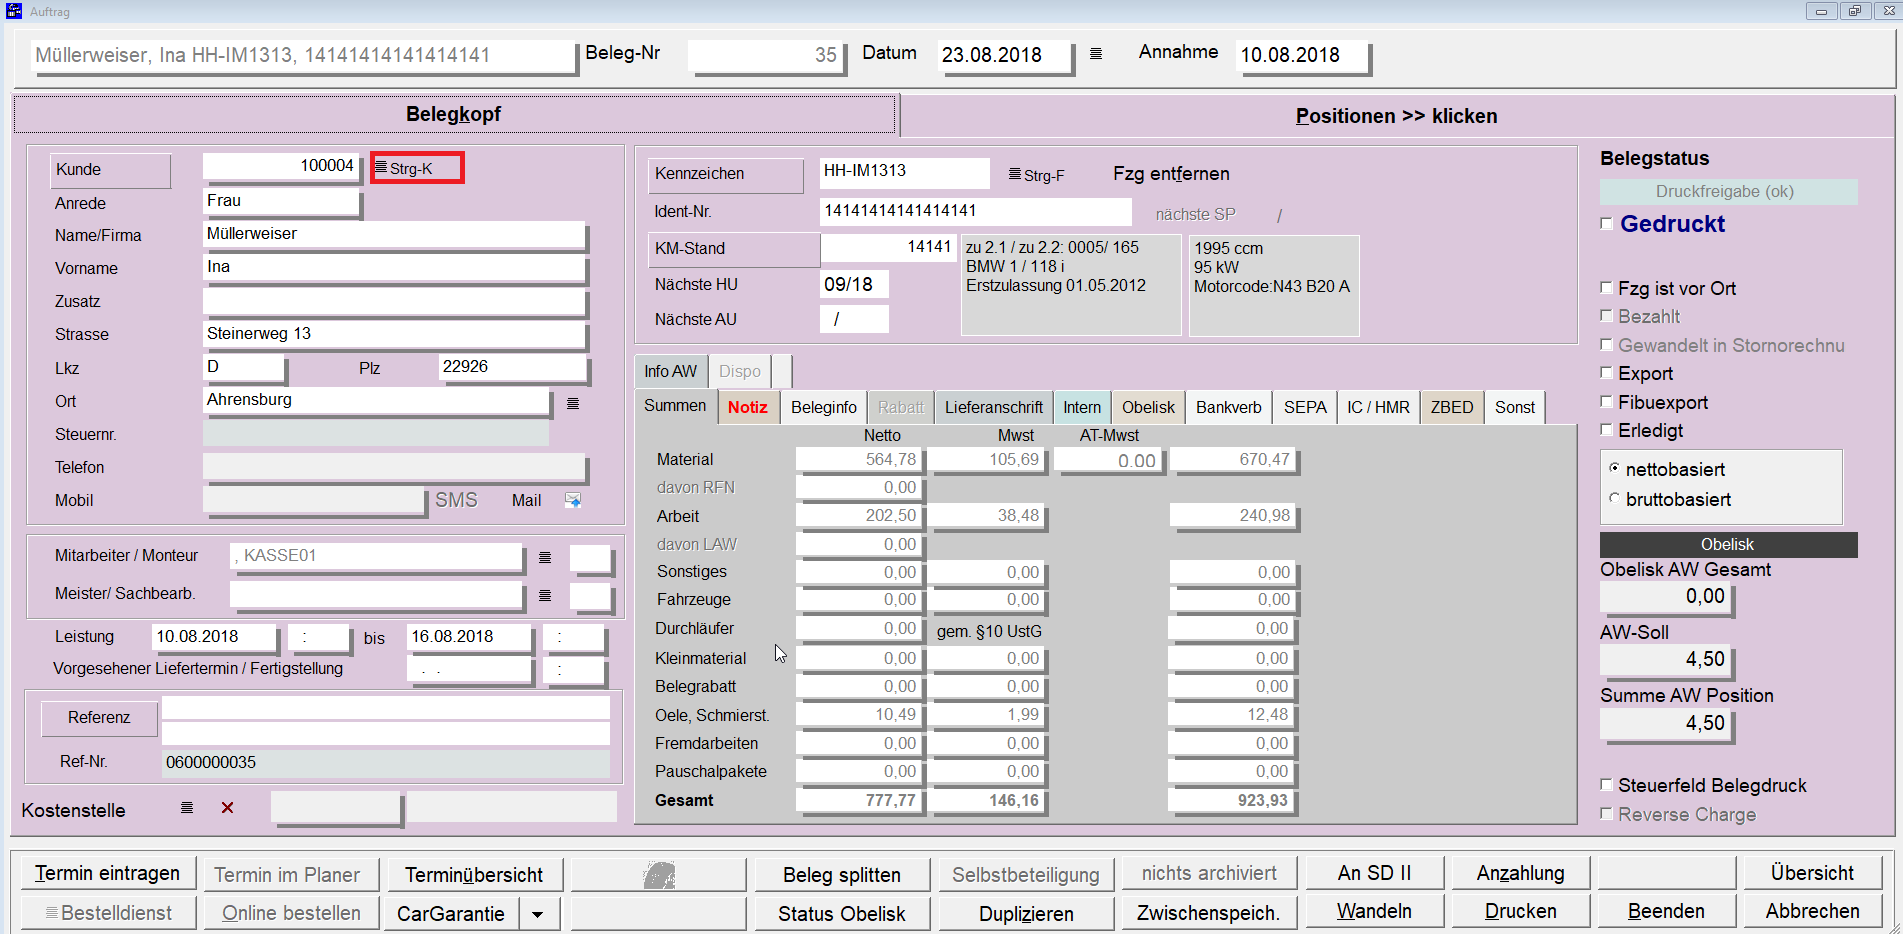The height and width of the screenshot is (934, 1903).
Task: Switch to the Bankverb tab
Action: point(1229,407)
